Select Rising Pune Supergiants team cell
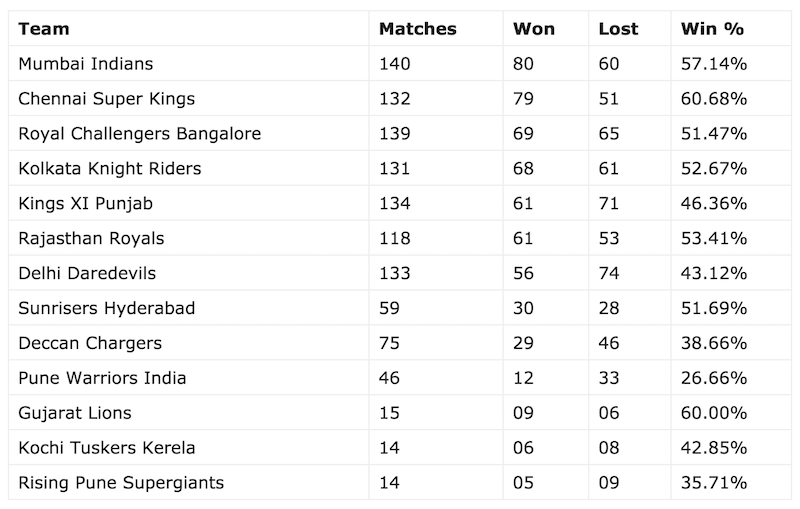Image resolution: width=800 pixels, height=509 pixels. tap(121, 484)
